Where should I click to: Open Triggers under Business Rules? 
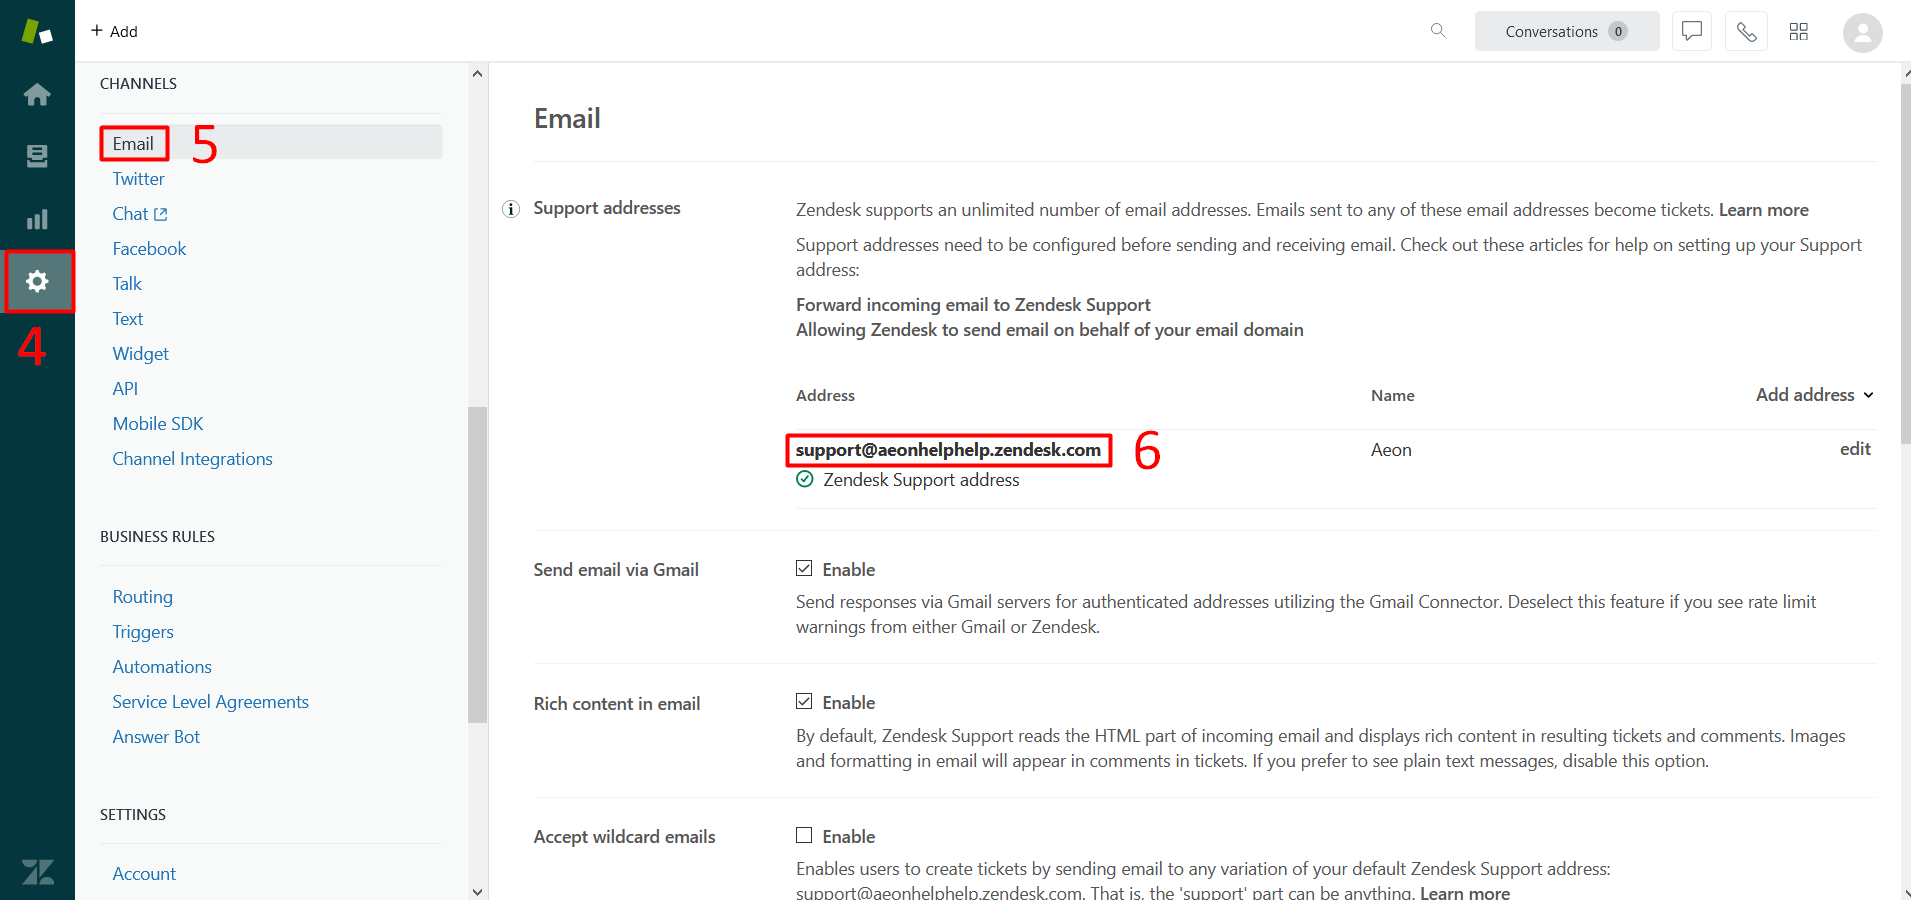(x=143, y=632)
